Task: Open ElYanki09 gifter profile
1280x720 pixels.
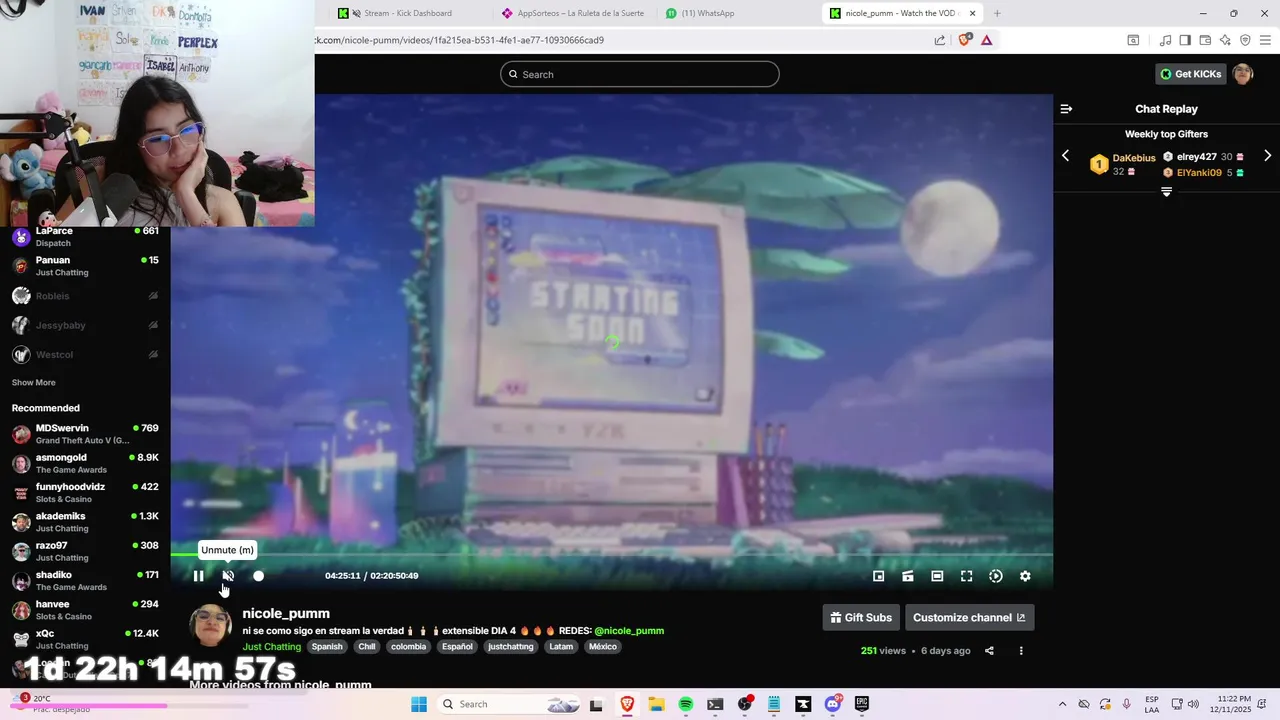Action: click(1199, 173)
